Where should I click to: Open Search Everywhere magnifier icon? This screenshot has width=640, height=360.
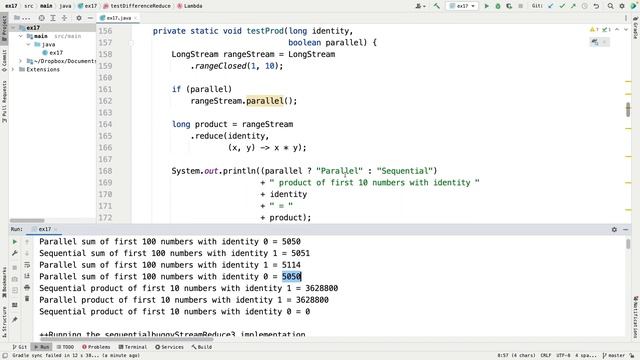click(x=611, y=6)
